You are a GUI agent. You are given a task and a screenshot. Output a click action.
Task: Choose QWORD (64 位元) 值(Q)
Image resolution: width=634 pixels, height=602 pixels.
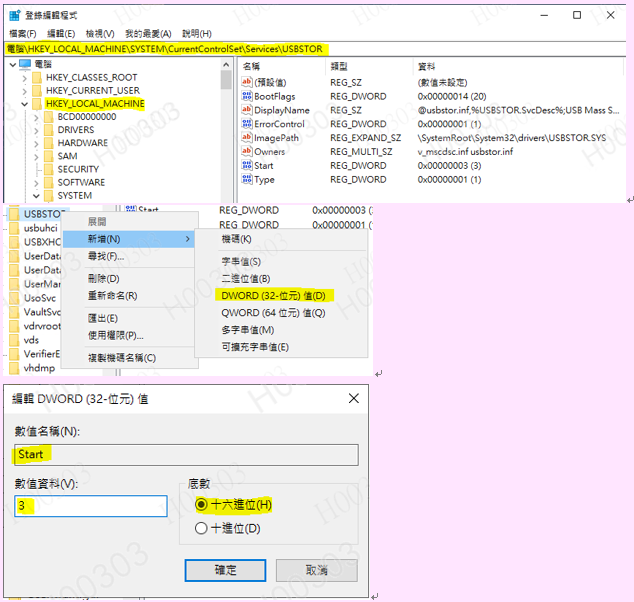273,313
